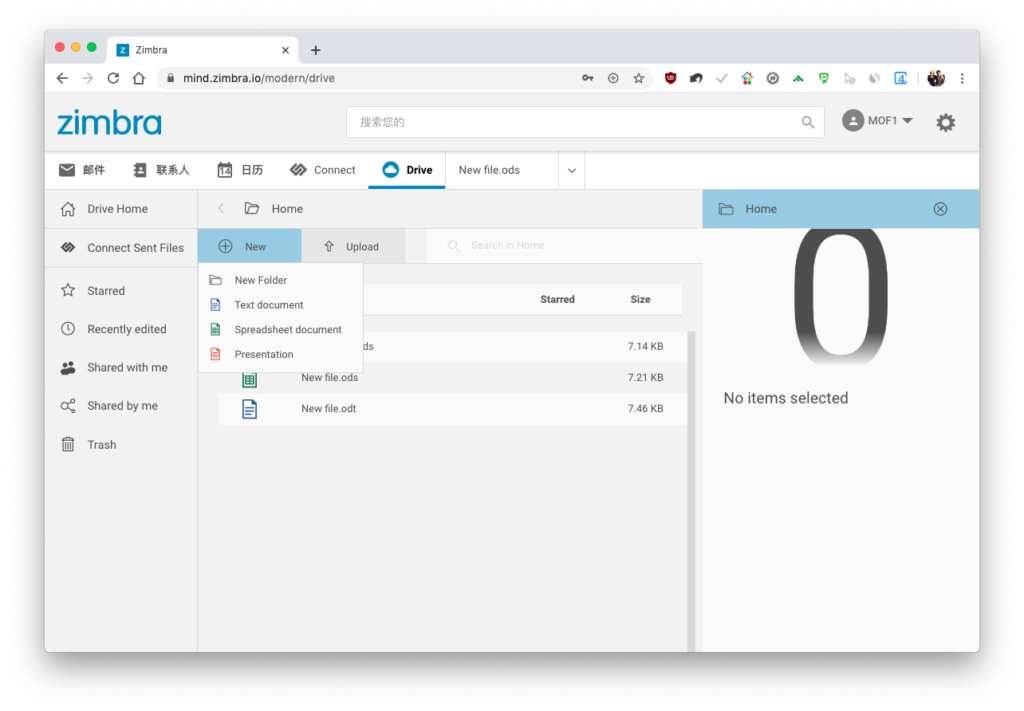Create a Spreadsheet document
Screen dimensions: 1024x711
pos(281,330)
